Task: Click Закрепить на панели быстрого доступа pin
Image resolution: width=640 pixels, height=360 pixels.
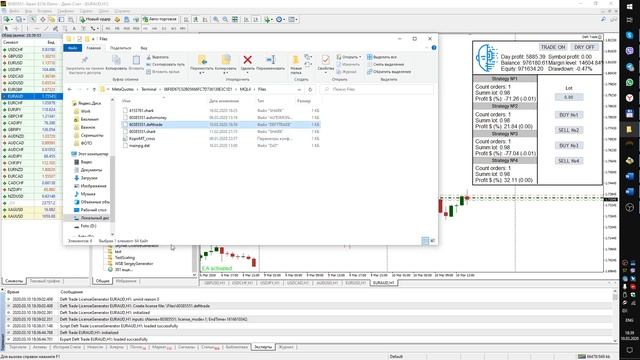Action: pos(84,64)
